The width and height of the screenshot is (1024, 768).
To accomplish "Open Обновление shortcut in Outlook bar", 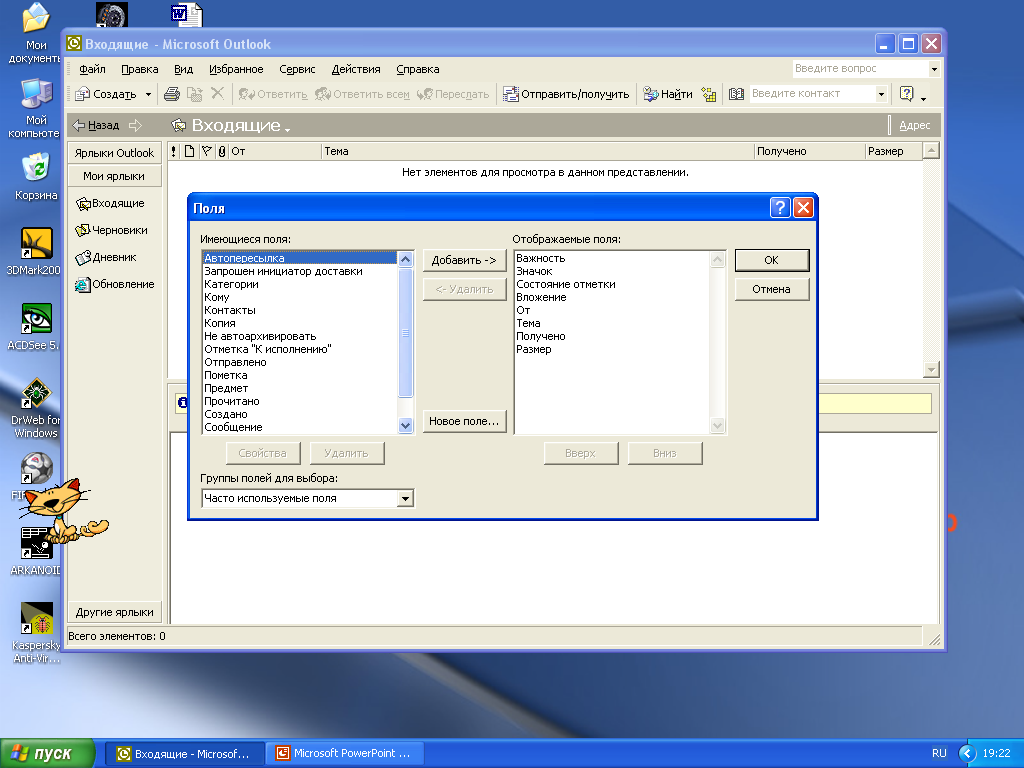I will coord(114,284).
